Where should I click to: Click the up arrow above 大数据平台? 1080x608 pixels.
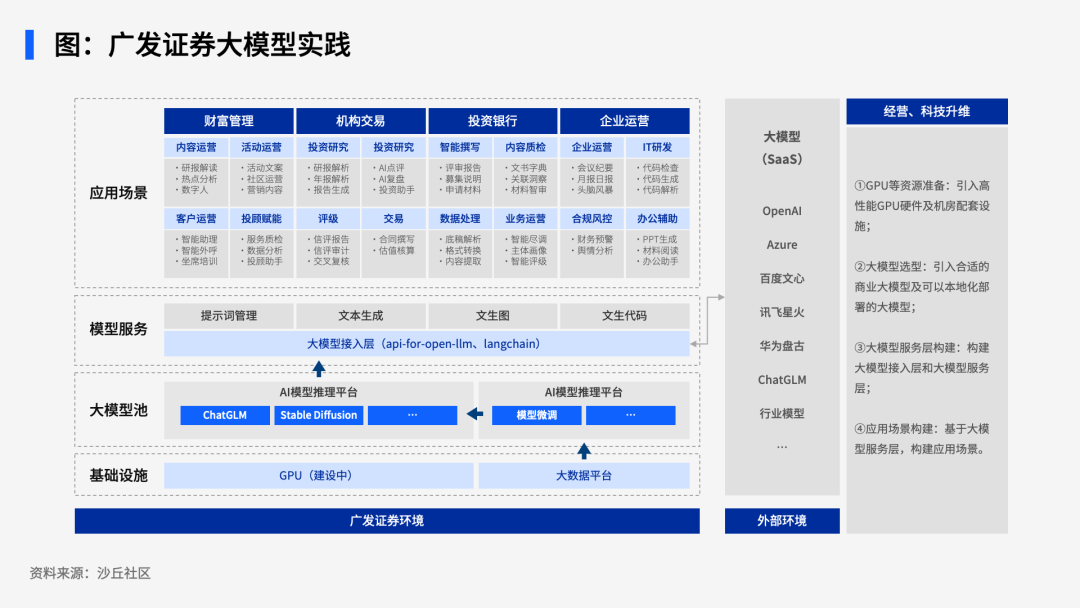click(584, 450)
